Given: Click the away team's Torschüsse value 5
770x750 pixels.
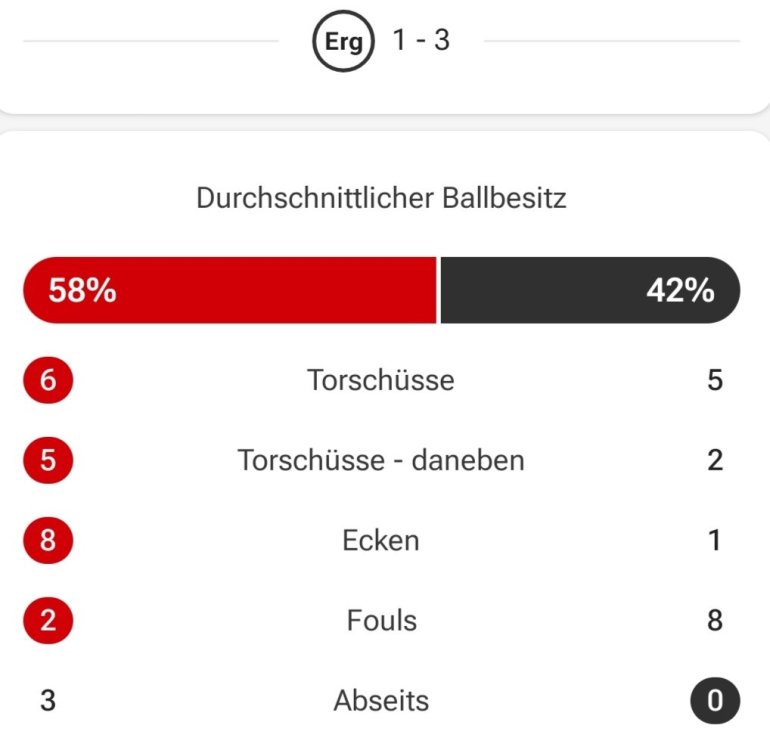Looking at the screenshot, I should click(714, 380).
